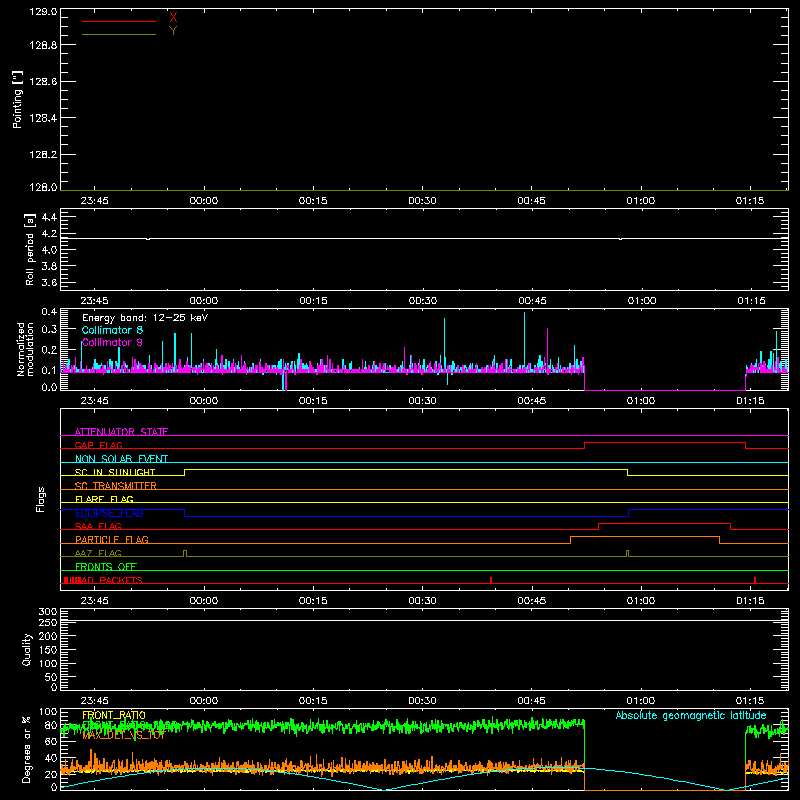Click the GAP_FLAG rising step near 00:52

pos(585,445)
